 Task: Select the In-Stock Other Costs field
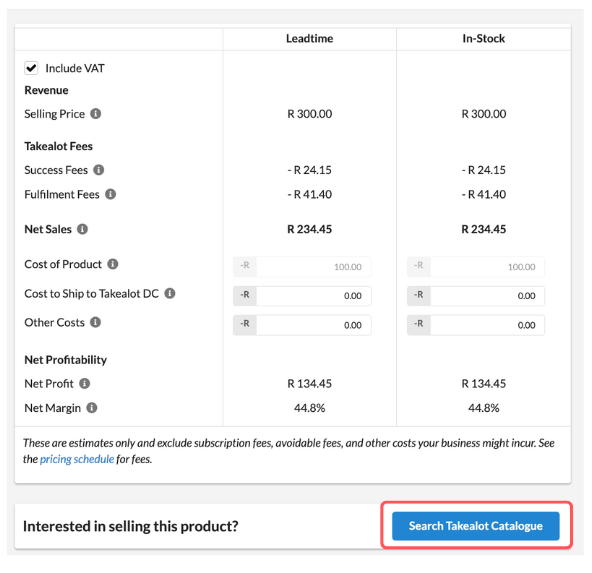476,325
